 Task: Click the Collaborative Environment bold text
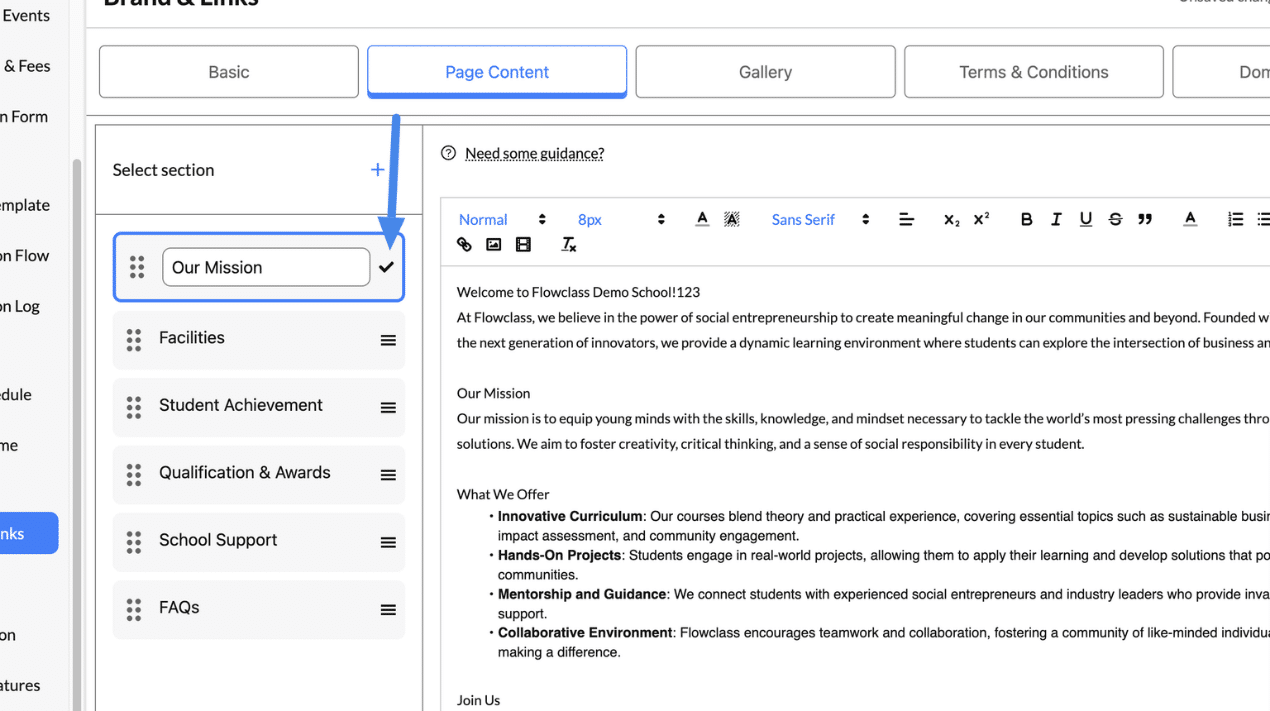pyautogui.click(x=585, y=633)
